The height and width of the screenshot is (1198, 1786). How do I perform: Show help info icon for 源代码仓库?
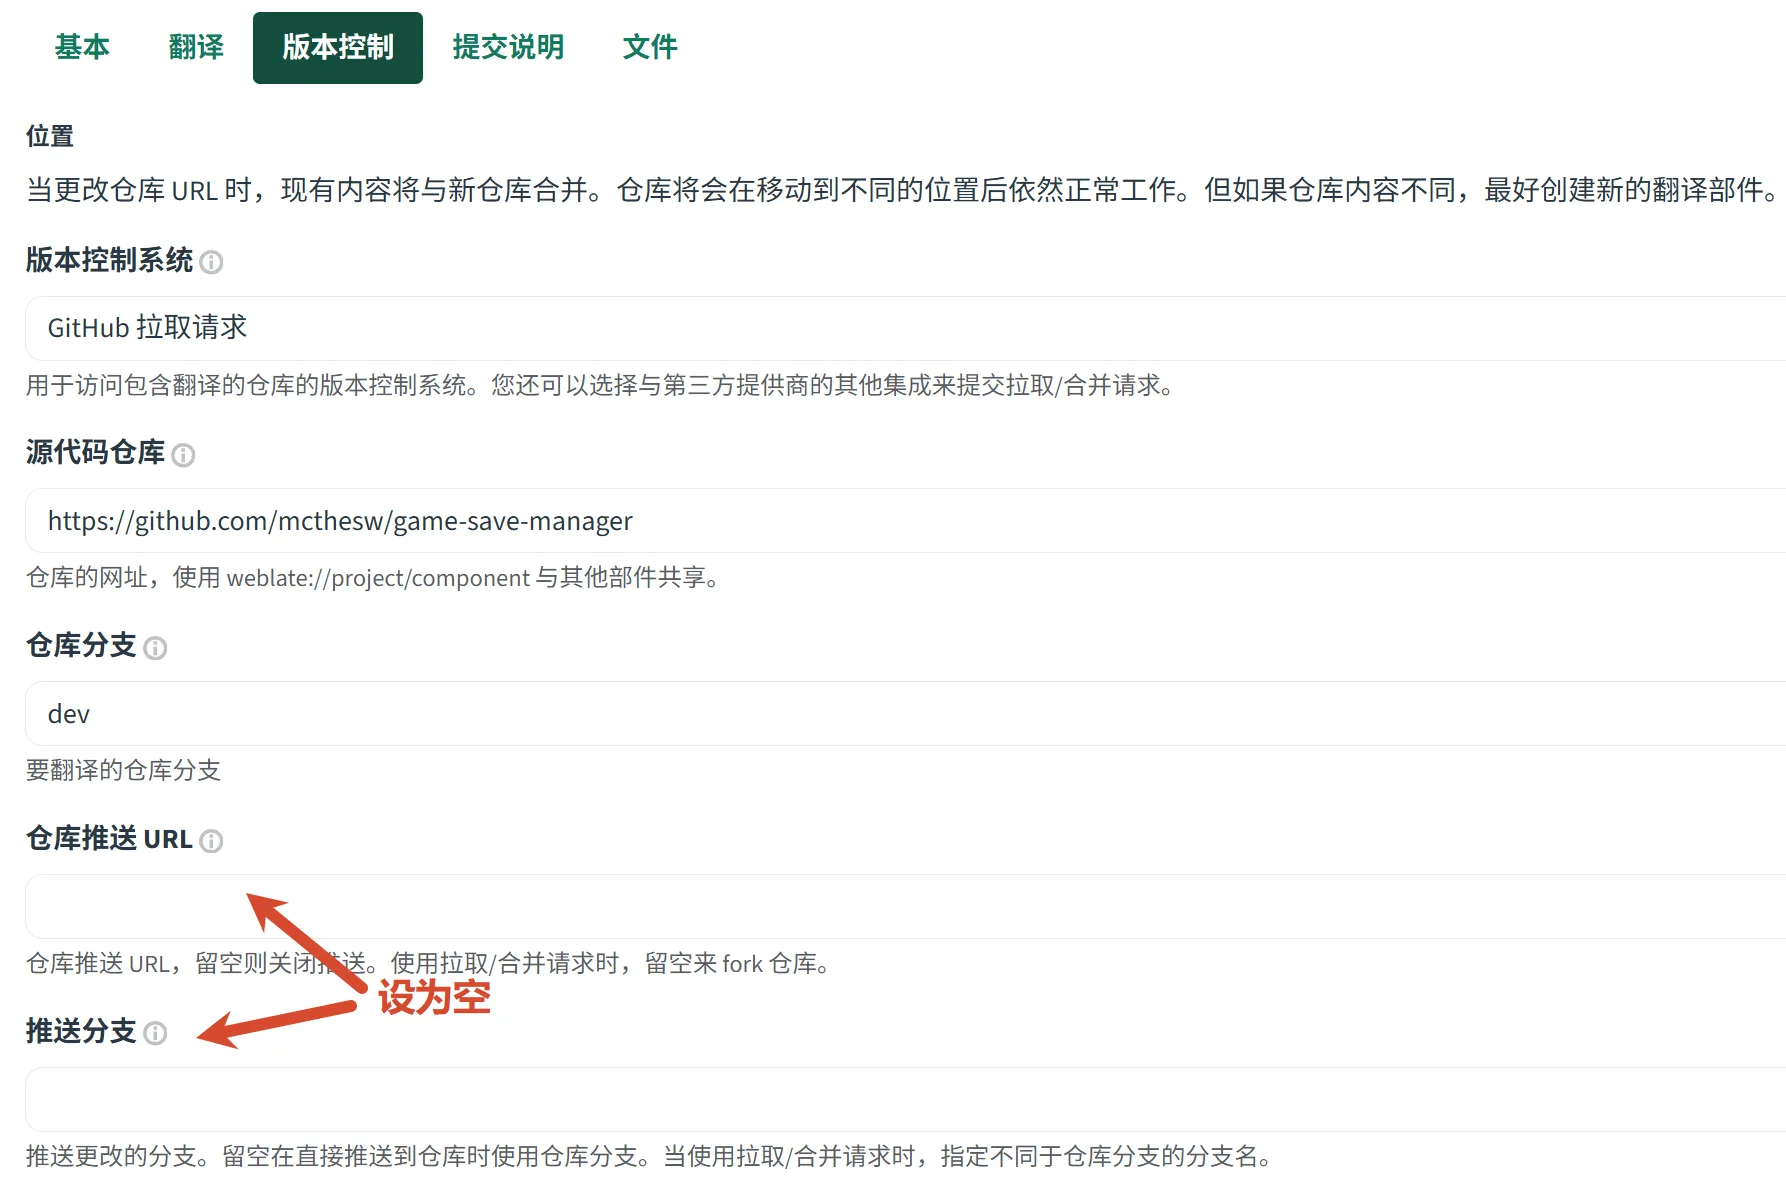pyautogui.click(x=183, y=455)
